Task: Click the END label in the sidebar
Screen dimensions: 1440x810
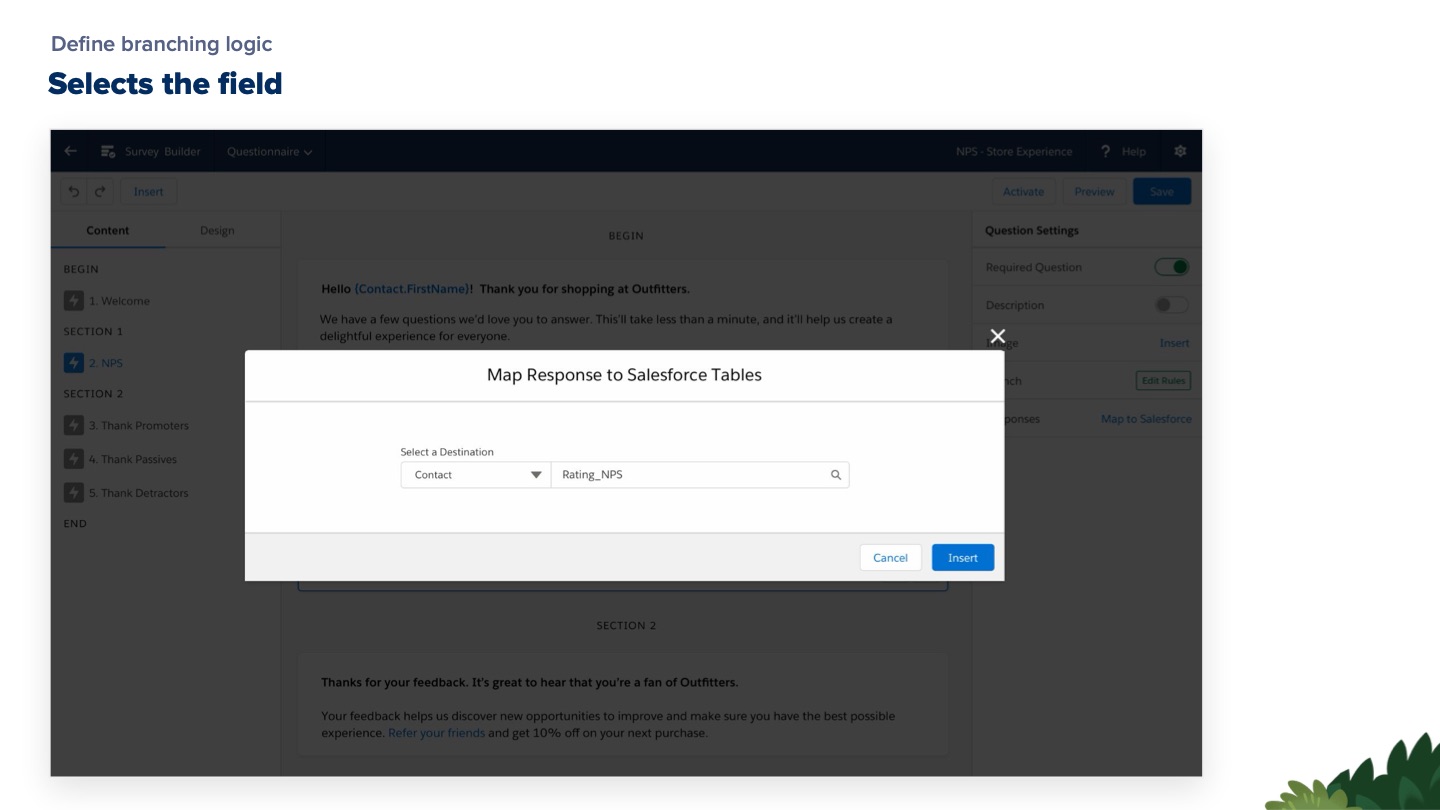Action: point(75,524)
